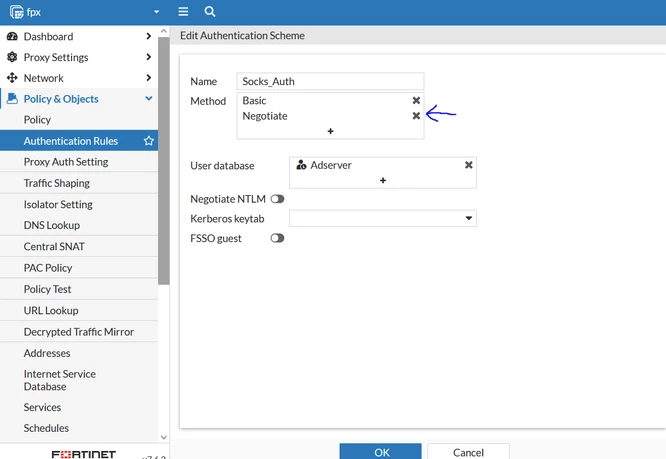Click the Policy & Objects icon
The height and width of the screenshot is (459, 666).
click(12, 99)
